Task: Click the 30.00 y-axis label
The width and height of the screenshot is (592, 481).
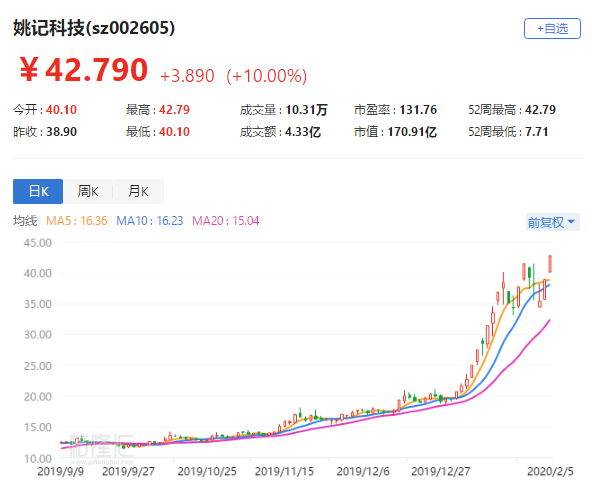Action: pos(38,335)
